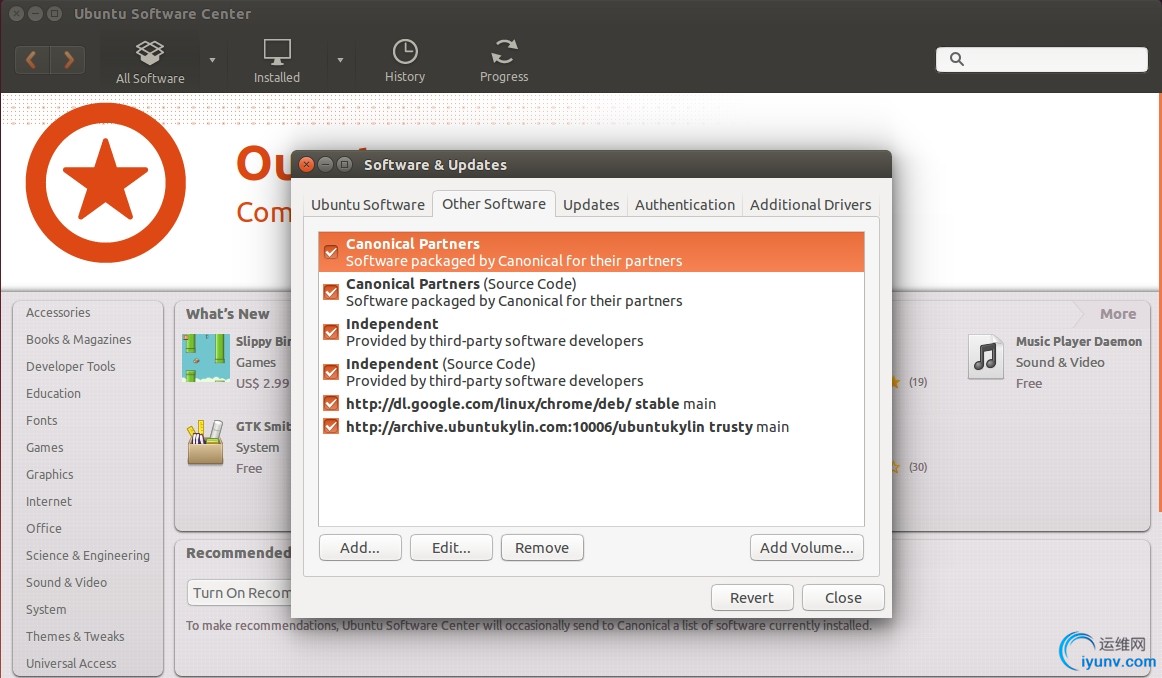Click the Edit... button
The image size is (1162, 678).
[x=451, y=548]
